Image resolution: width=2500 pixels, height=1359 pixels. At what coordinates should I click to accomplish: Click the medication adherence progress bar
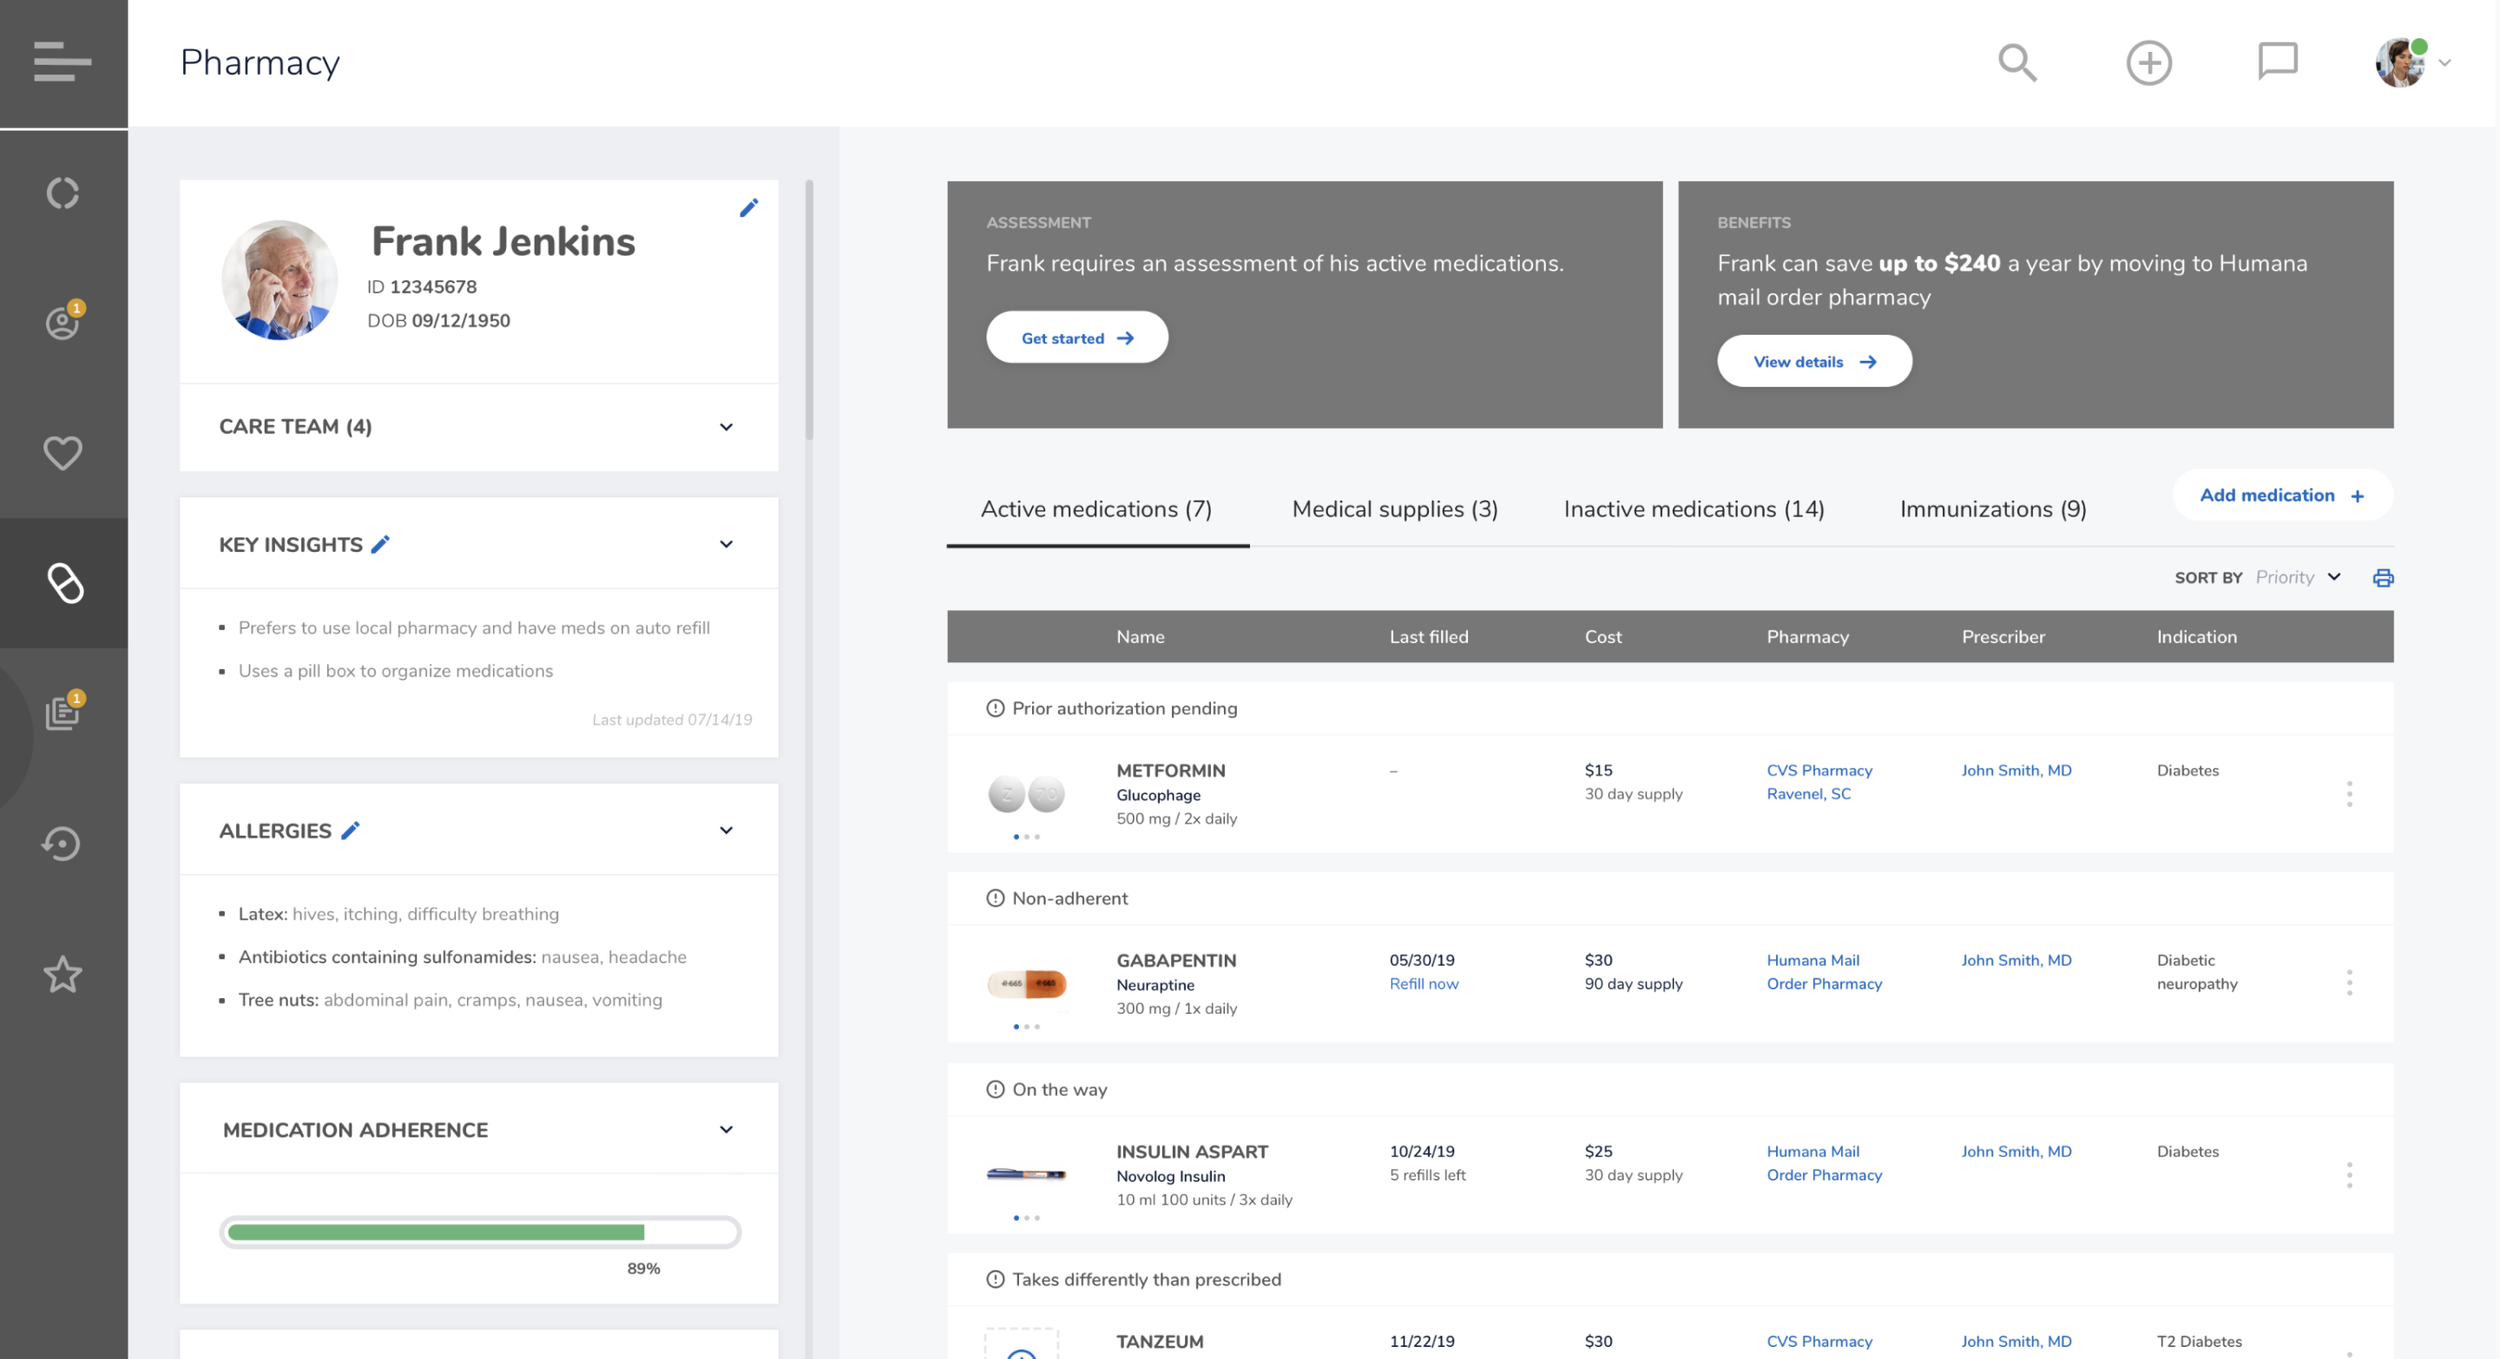coord(480,1232)
